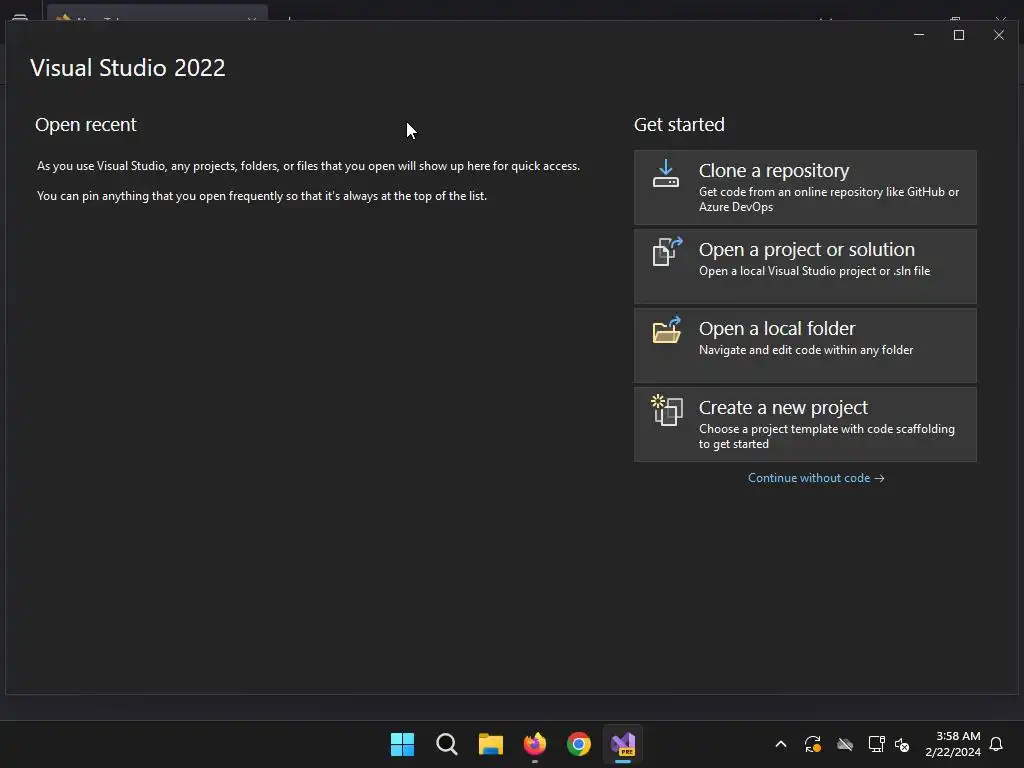This screenshot has width=1024, height=768.
Task: Choose Open a project or solution title
Action: point(807,249)
